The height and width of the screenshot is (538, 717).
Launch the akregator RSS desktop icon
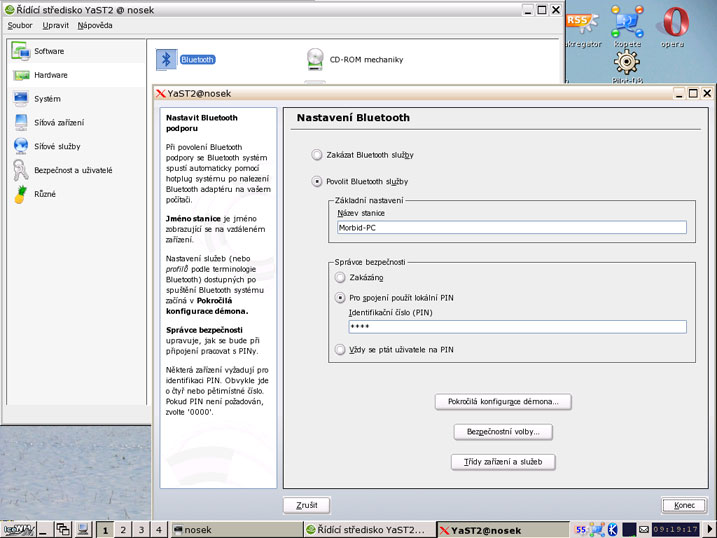click(582, 23)
